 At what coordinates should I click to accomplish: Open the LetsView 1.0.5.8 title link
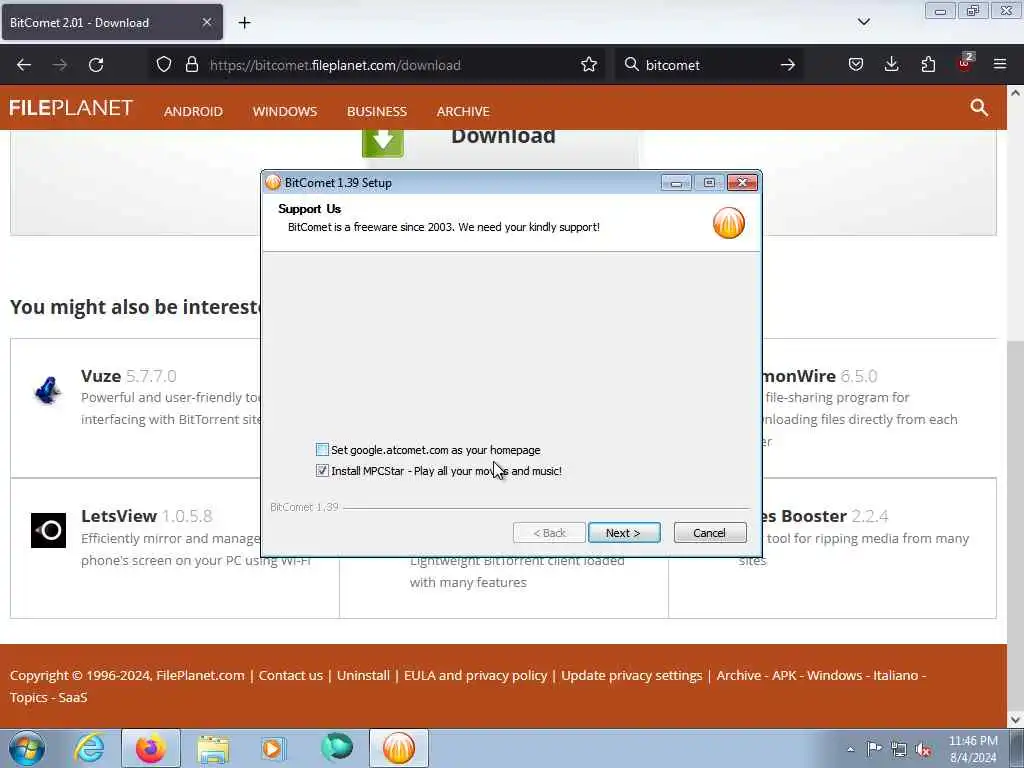146,516
